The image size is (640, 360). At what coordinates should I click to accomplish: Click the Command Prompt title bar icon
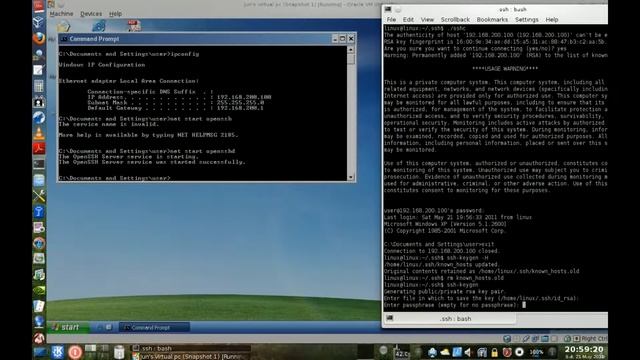pos(64,39)
